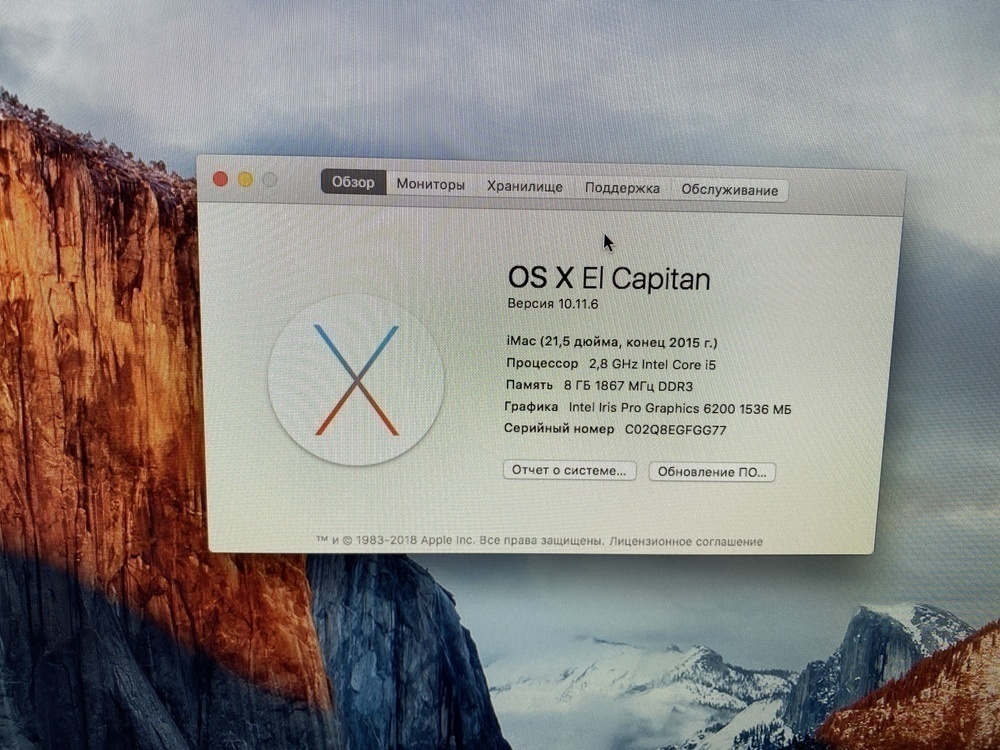The height and width of the screenshot is (750, 1000).
Task: Close the window with the red button
Action: [x=221, y=179]
